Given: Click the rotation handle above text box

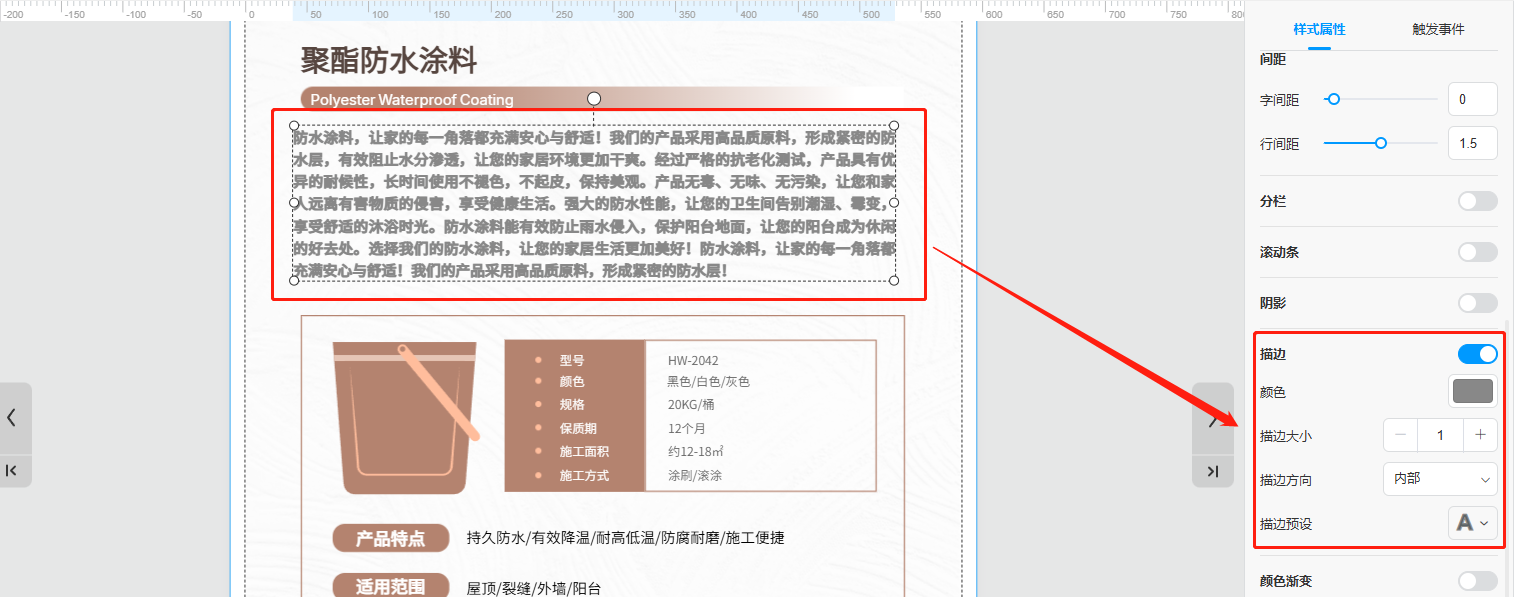Looking at the screenshot, I should (594, 98).
